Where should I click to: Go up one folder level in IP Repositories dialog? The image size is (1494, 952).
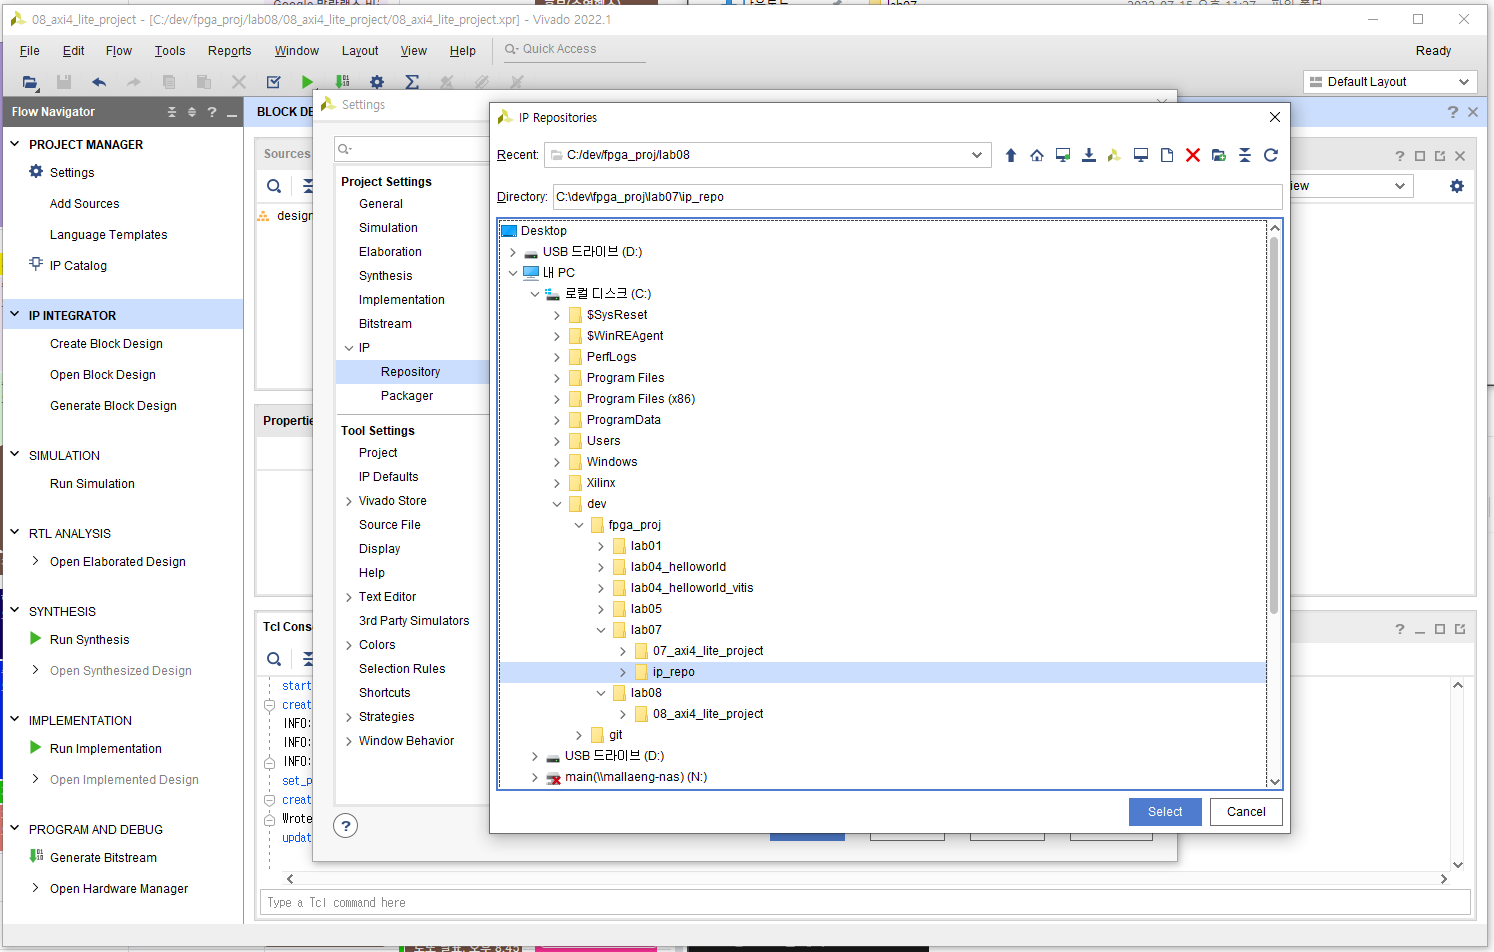click(1010, 155)
